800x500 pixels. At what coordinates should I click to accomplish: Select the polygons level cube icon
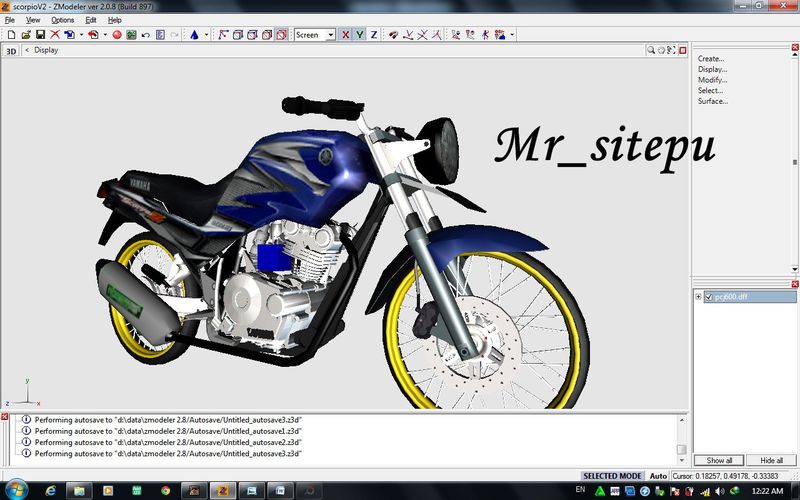point(252,35)
